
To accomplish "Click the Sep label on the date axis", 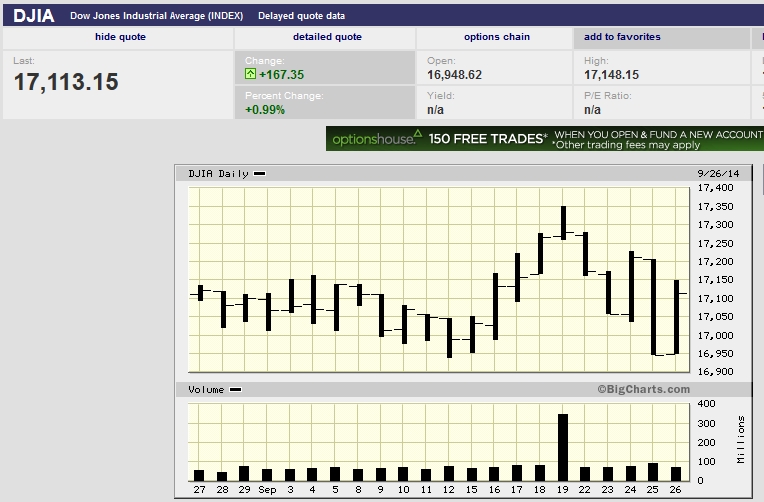I will [267, 490].
